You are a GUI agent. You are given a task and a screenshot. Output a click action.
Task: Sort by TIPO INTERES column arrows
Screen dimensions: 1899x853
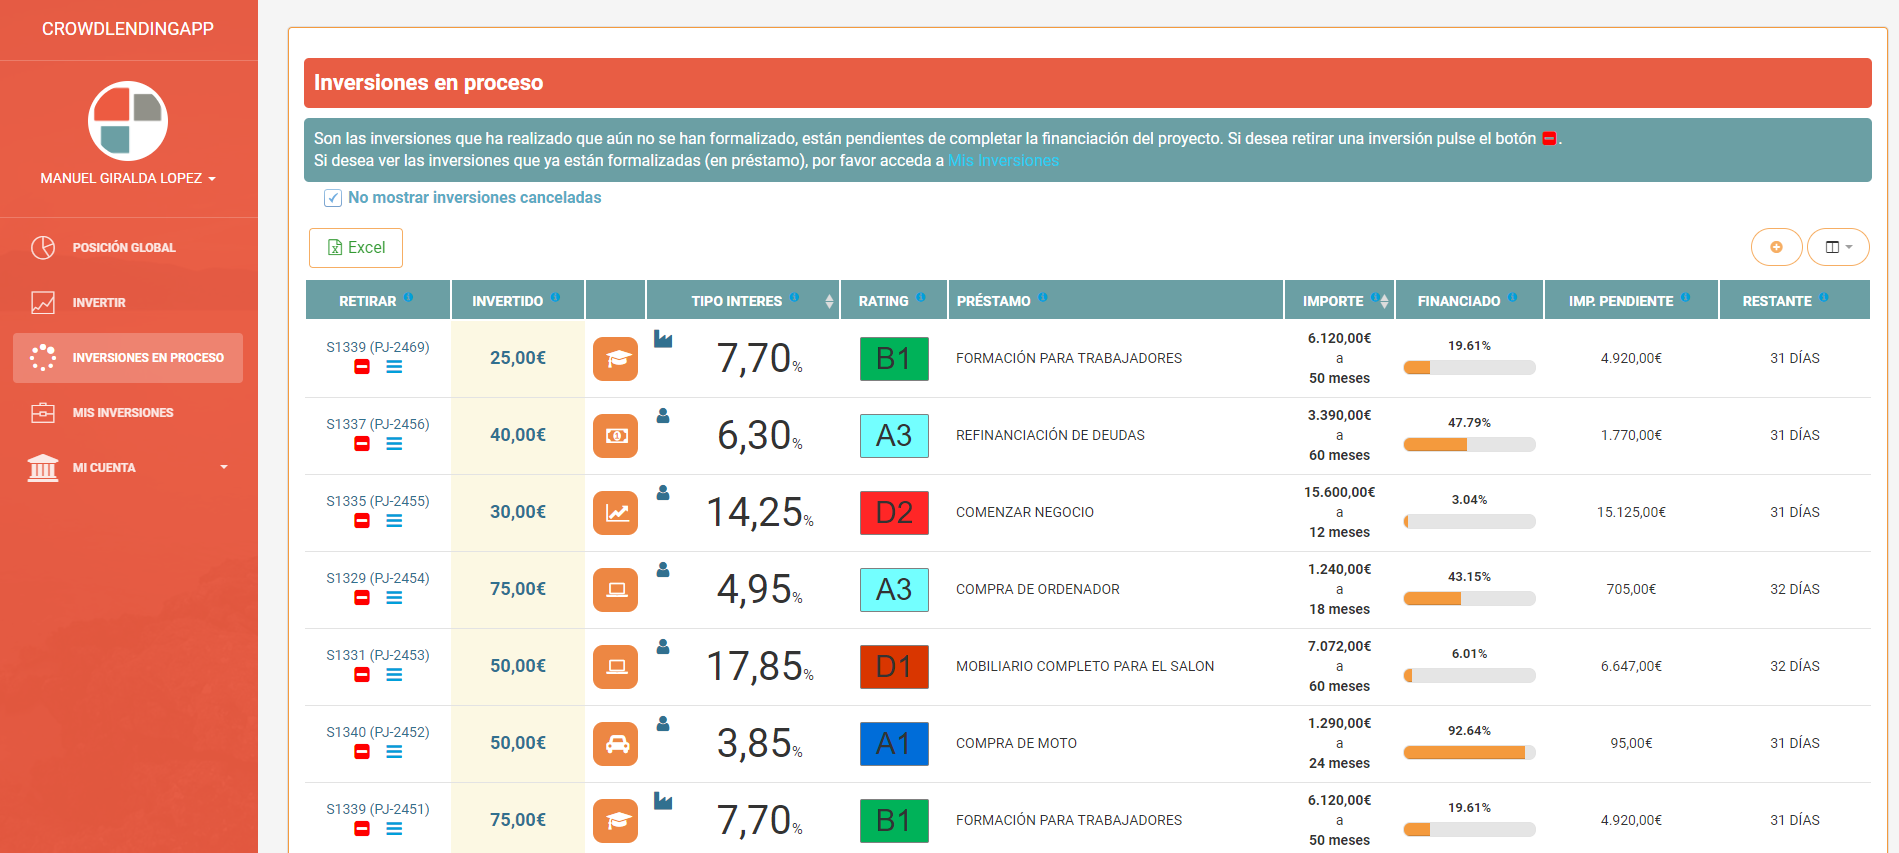pyautogui.click(x=829, y=301)
